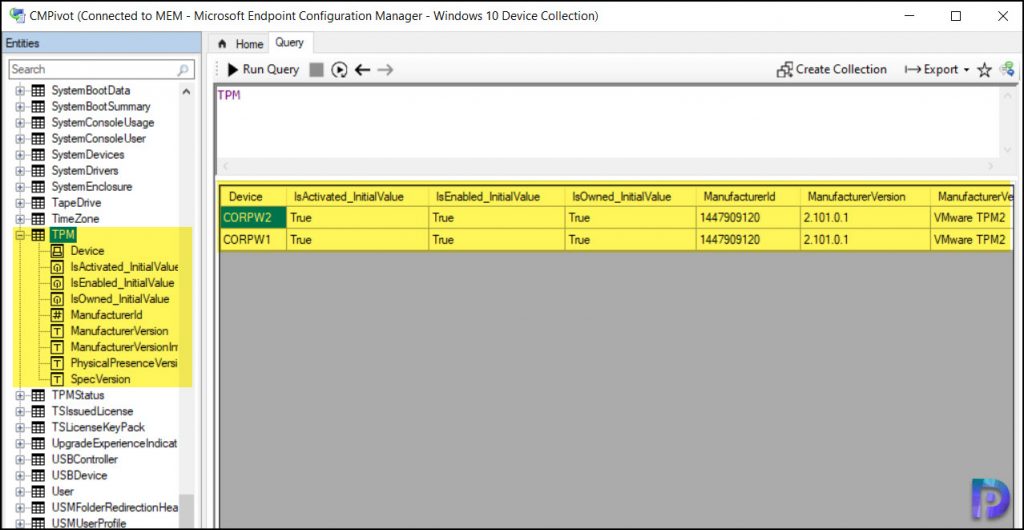Select IsActivated_InitialValue in the TPM tree

(124, 267)
